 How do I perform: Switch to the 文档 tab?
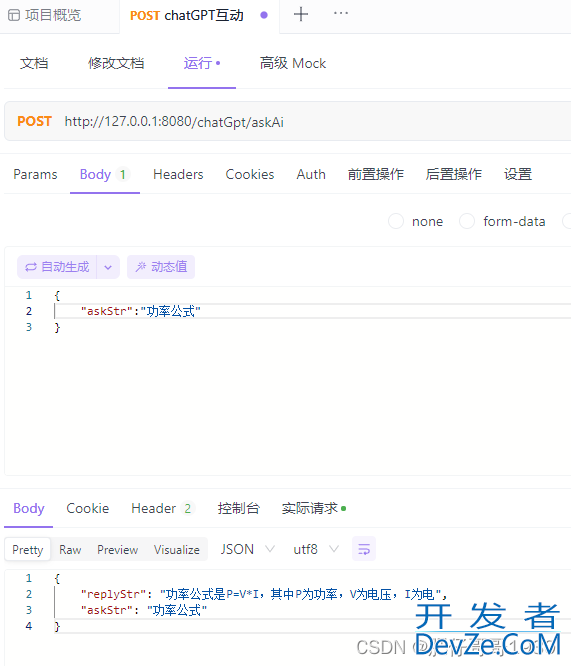(x=34, y=63)
